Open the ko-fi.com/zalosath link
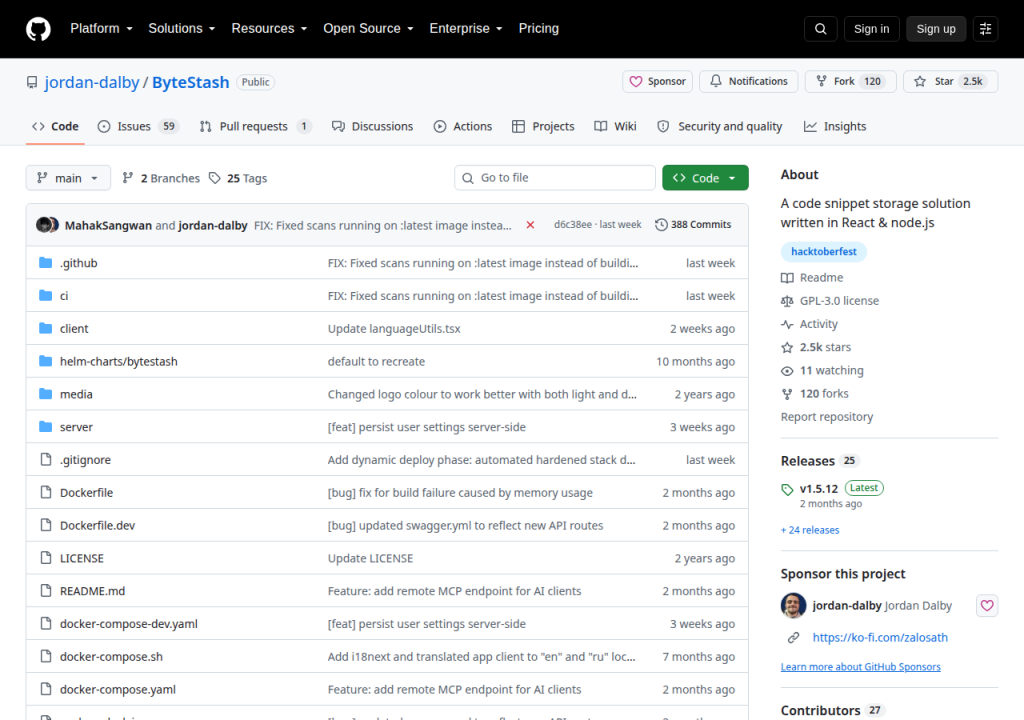1024x720 pixels. pyautogui.click(x=880, y=638)
